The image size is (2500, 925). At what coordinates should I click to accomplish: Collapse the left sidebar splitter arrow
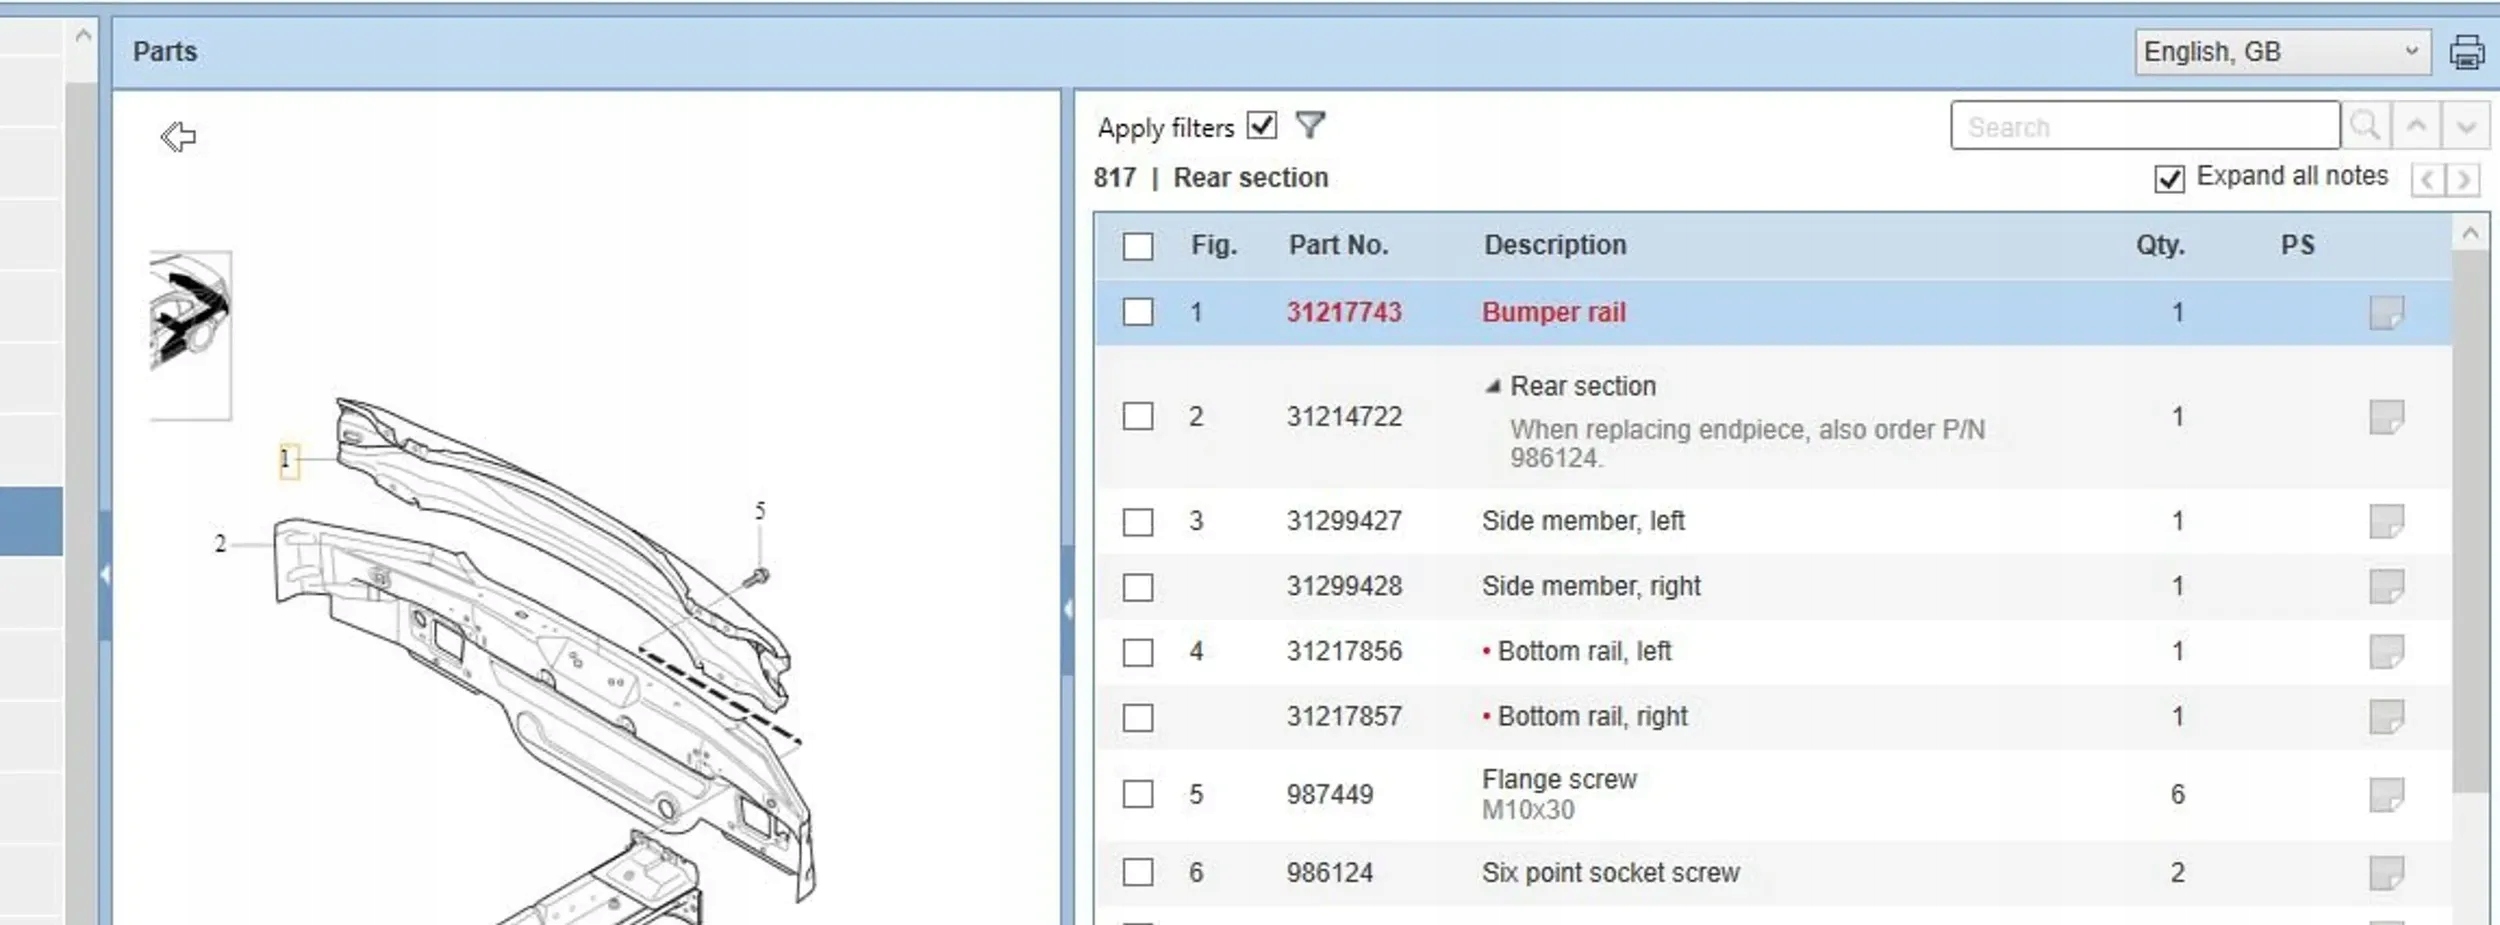coord(105,575)
